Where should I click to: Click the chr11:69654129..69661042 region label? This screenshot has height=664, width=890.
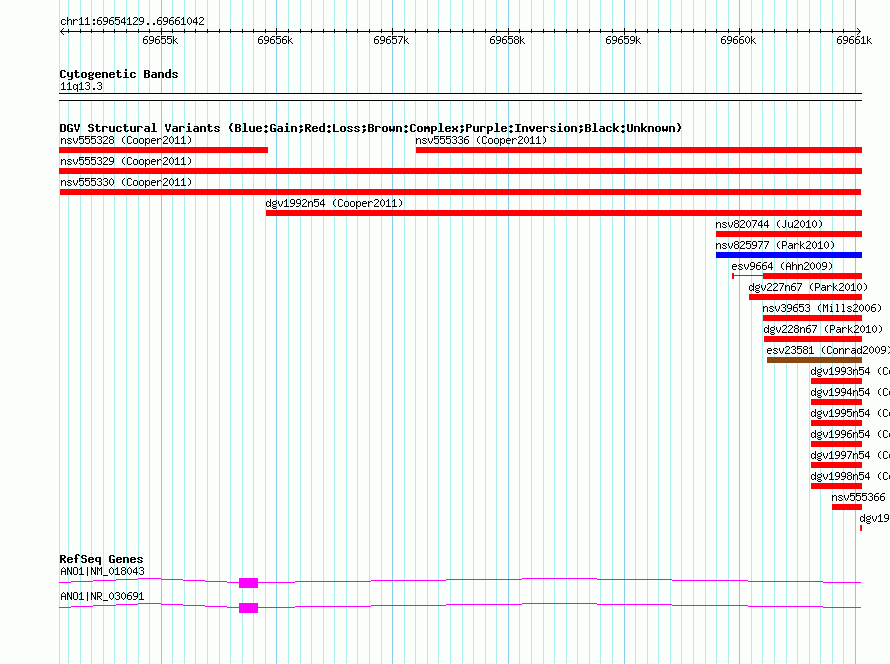tap(132, 21)
